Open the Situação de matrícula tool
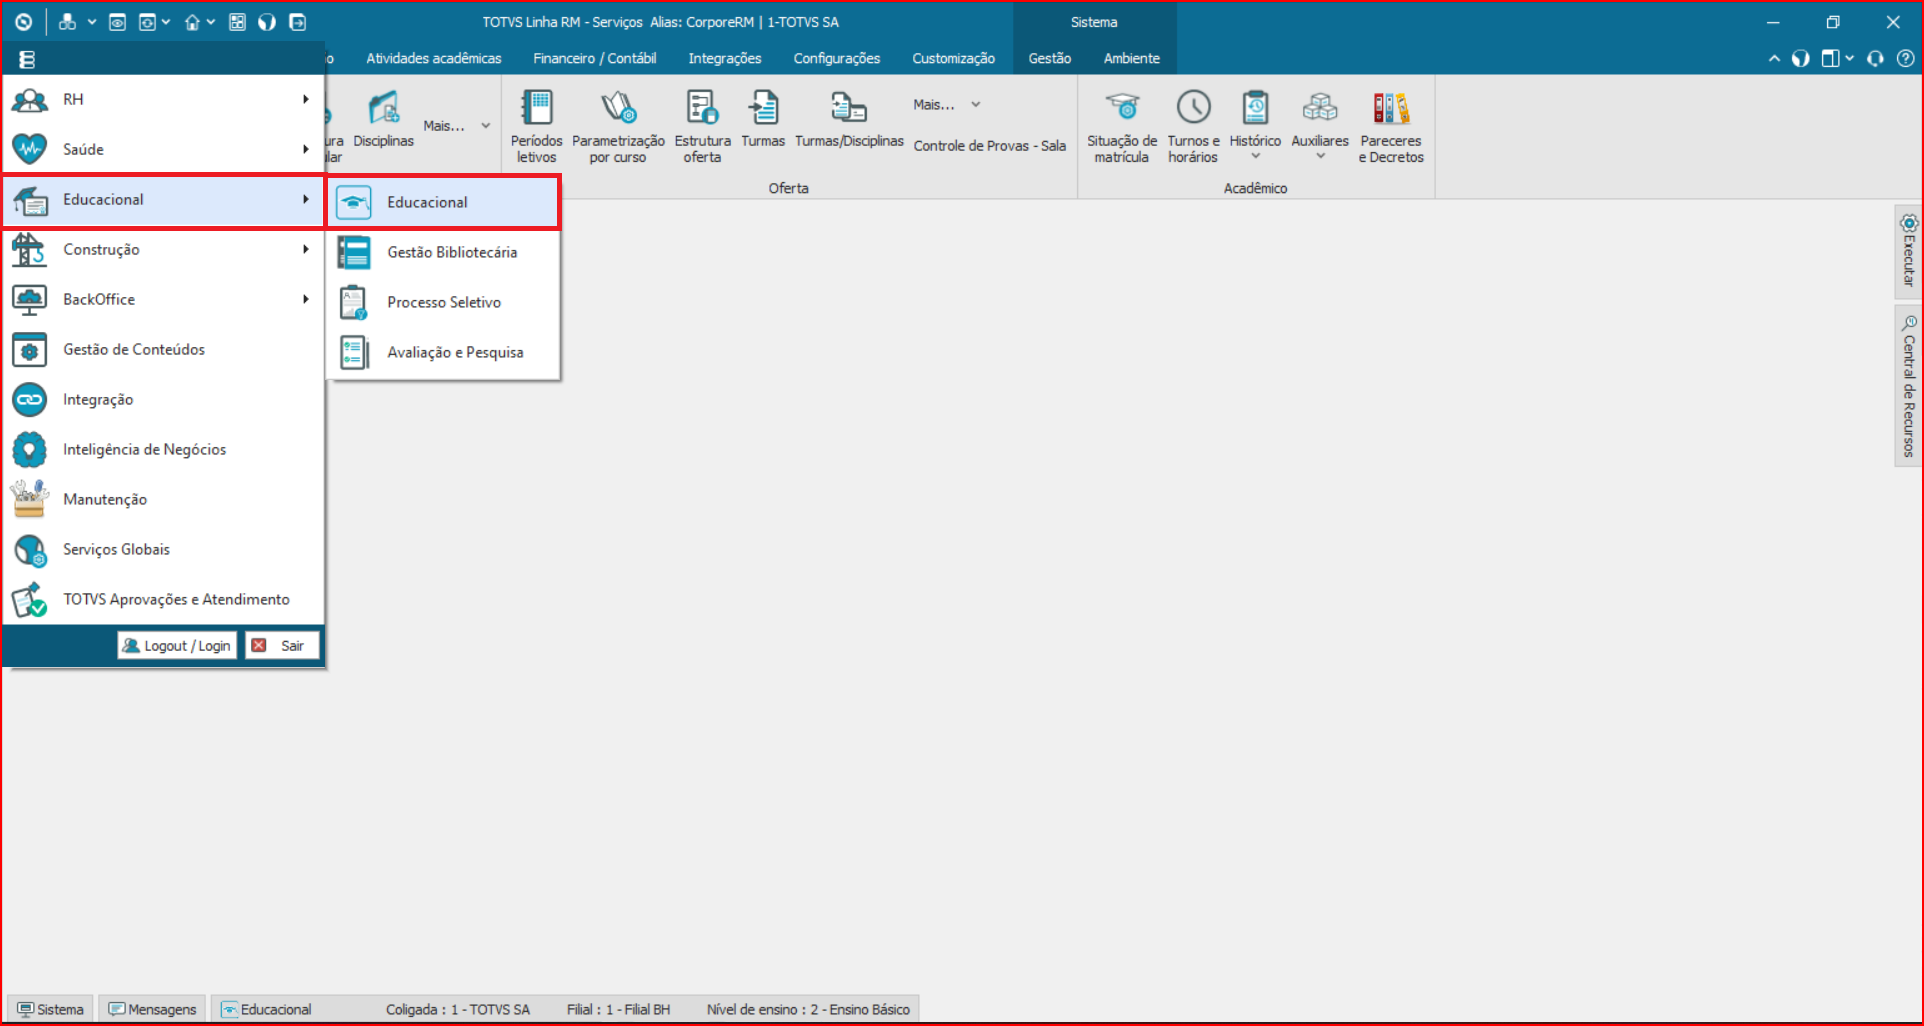 [x=1122, y=126]
